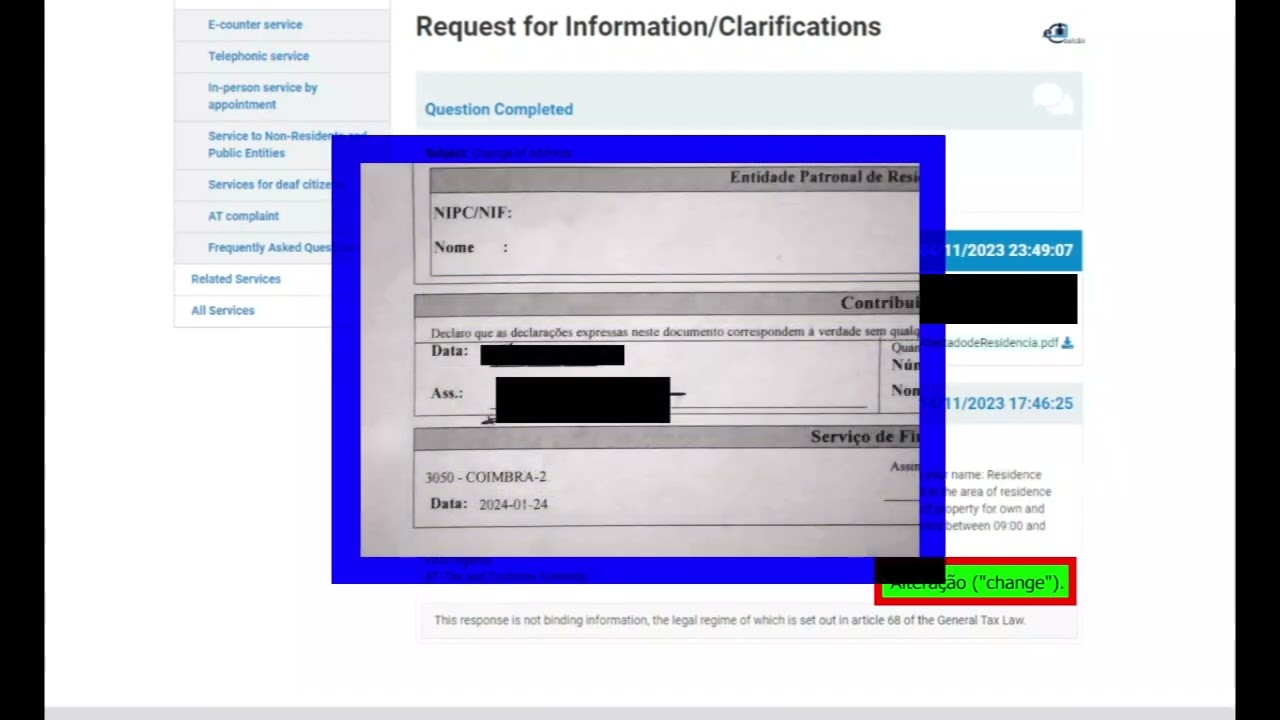Image resolution: width=1280 pixels, height=720 pixels.
Task: Open Services for deaf citizens link
Action: click(x=270, y=184)
